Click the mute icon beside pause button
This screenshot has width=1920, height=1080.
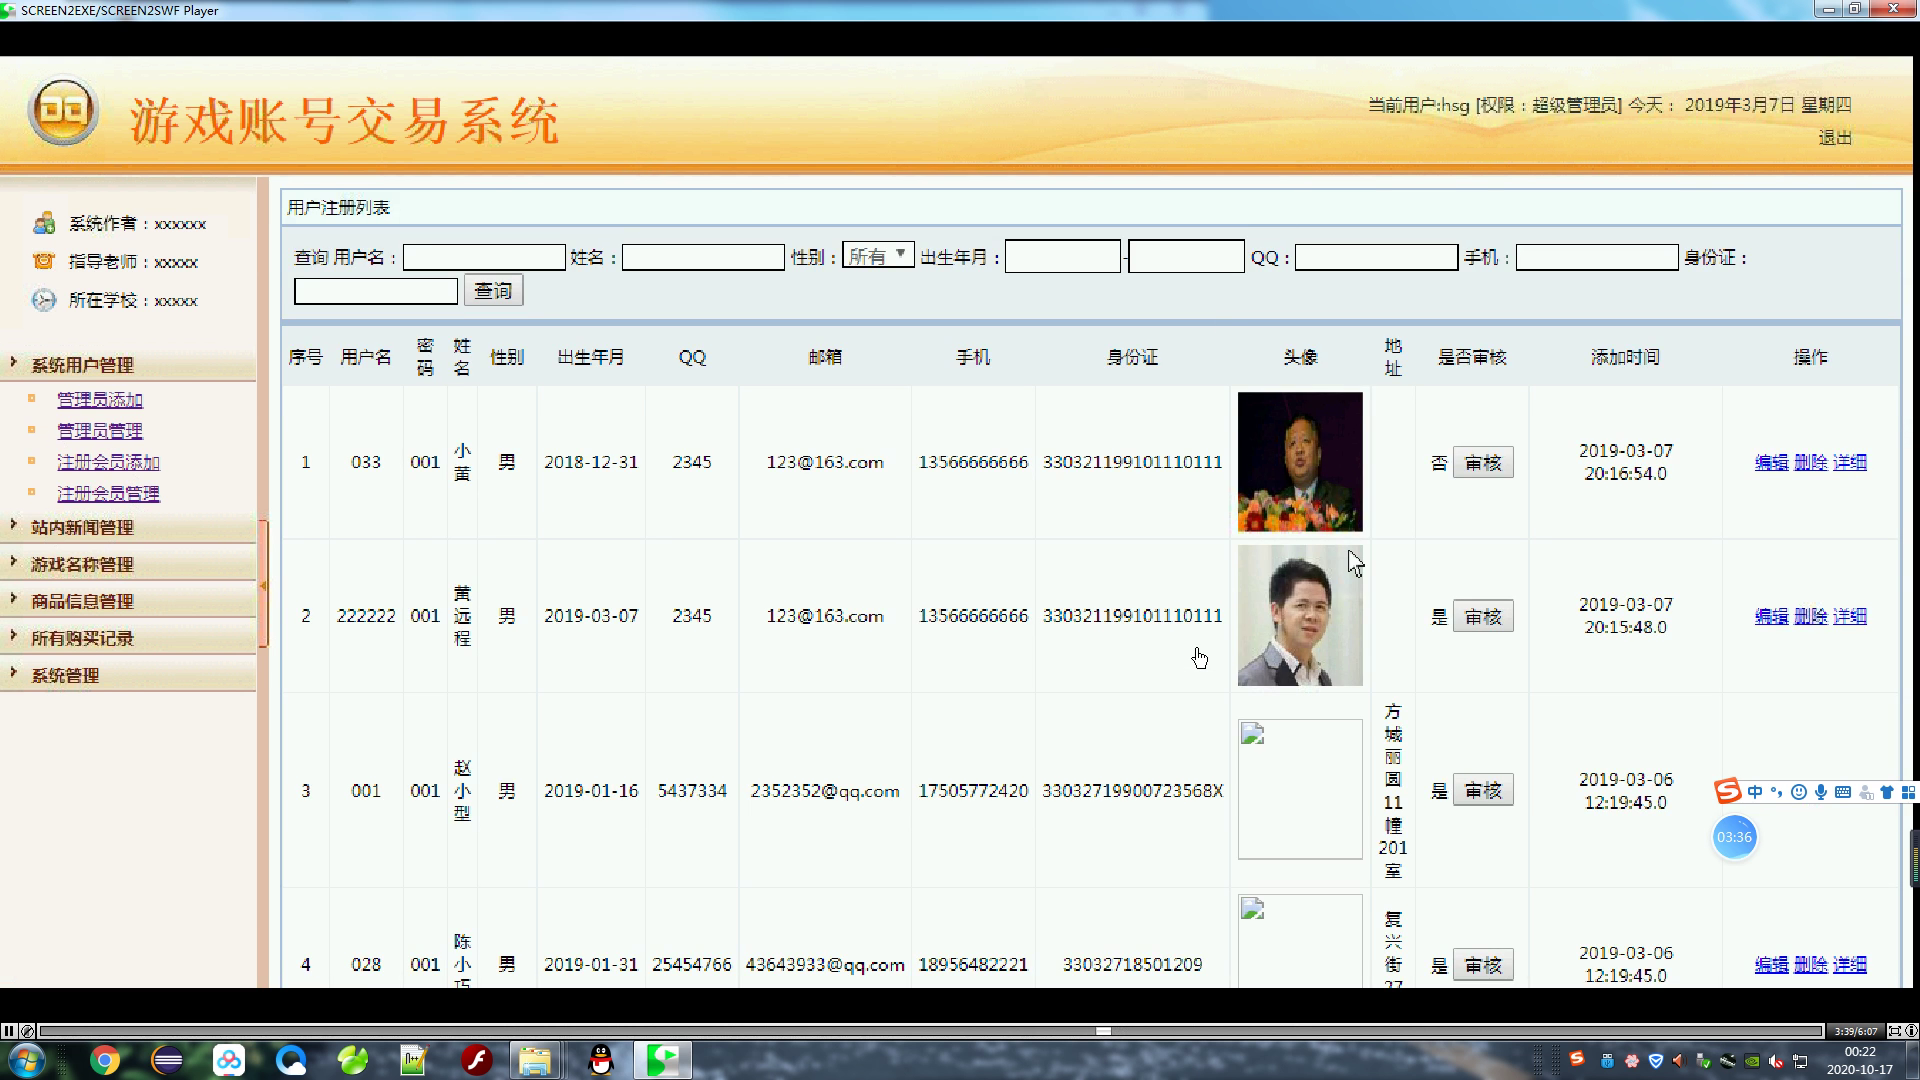[28, 1031]
